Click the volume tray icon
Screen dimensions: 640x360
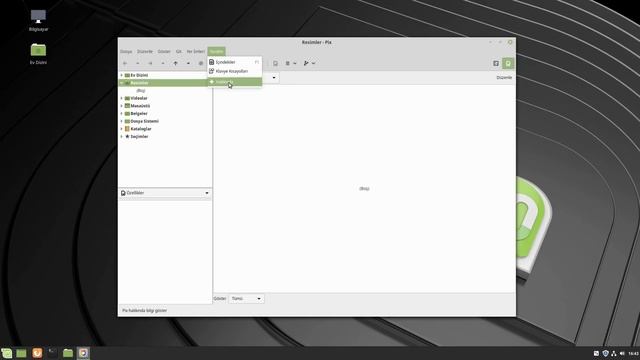tap(622, 353)
